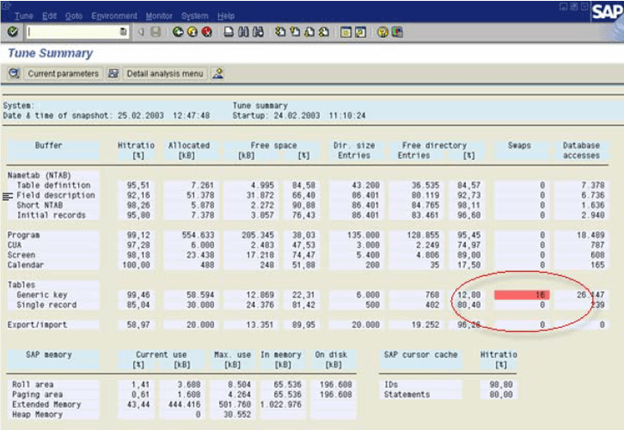Click the yellow Exit arrow icon
The height and width of the screenshot is (430, 624).
point(191,32)
